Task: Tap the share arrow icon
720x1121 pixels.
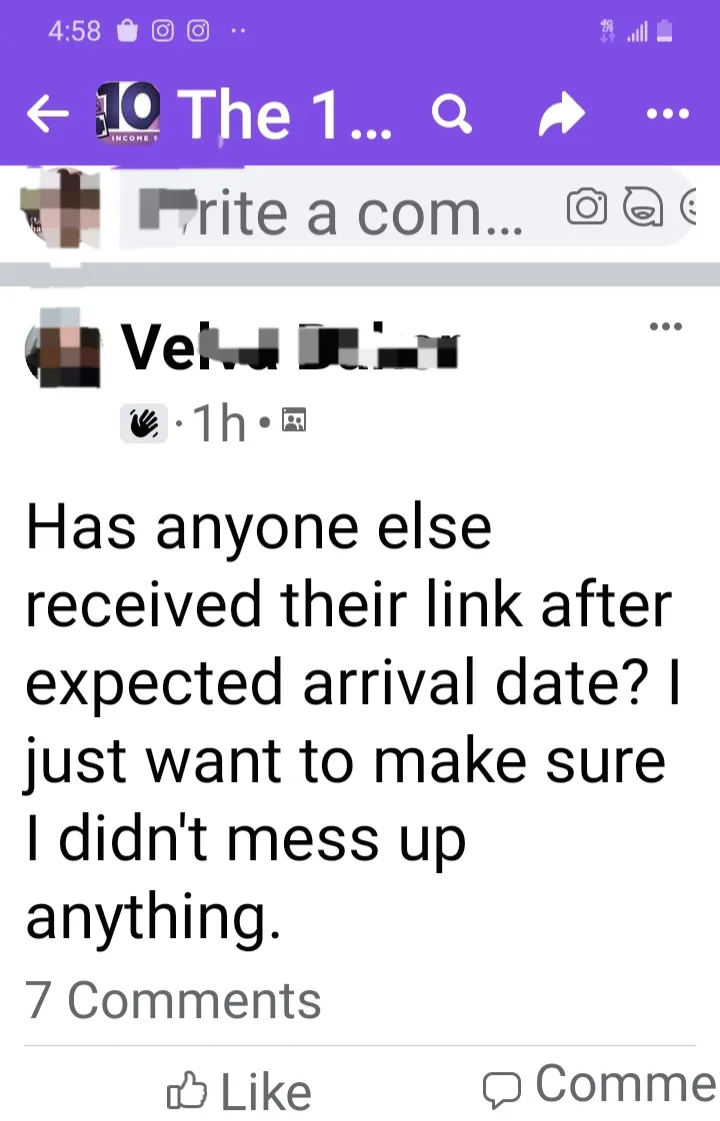Action: (x=562, y=114)
